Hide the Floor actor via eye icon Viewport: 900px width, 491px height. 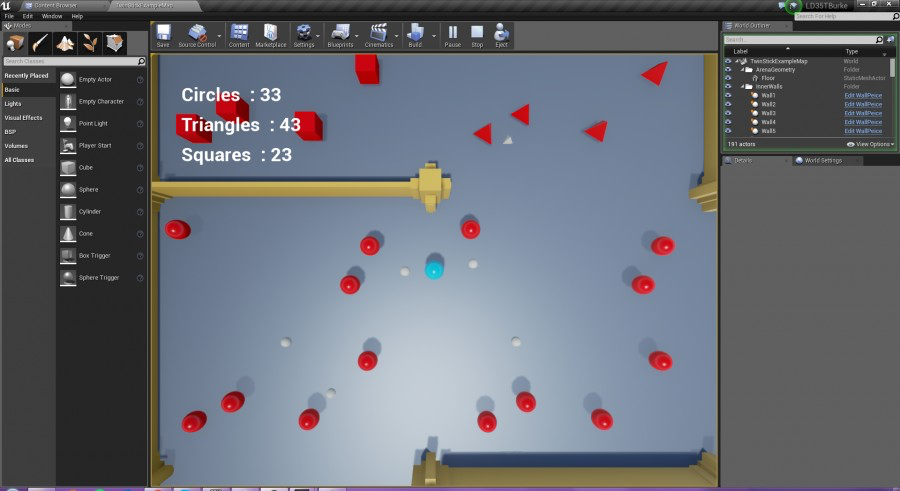728,78
